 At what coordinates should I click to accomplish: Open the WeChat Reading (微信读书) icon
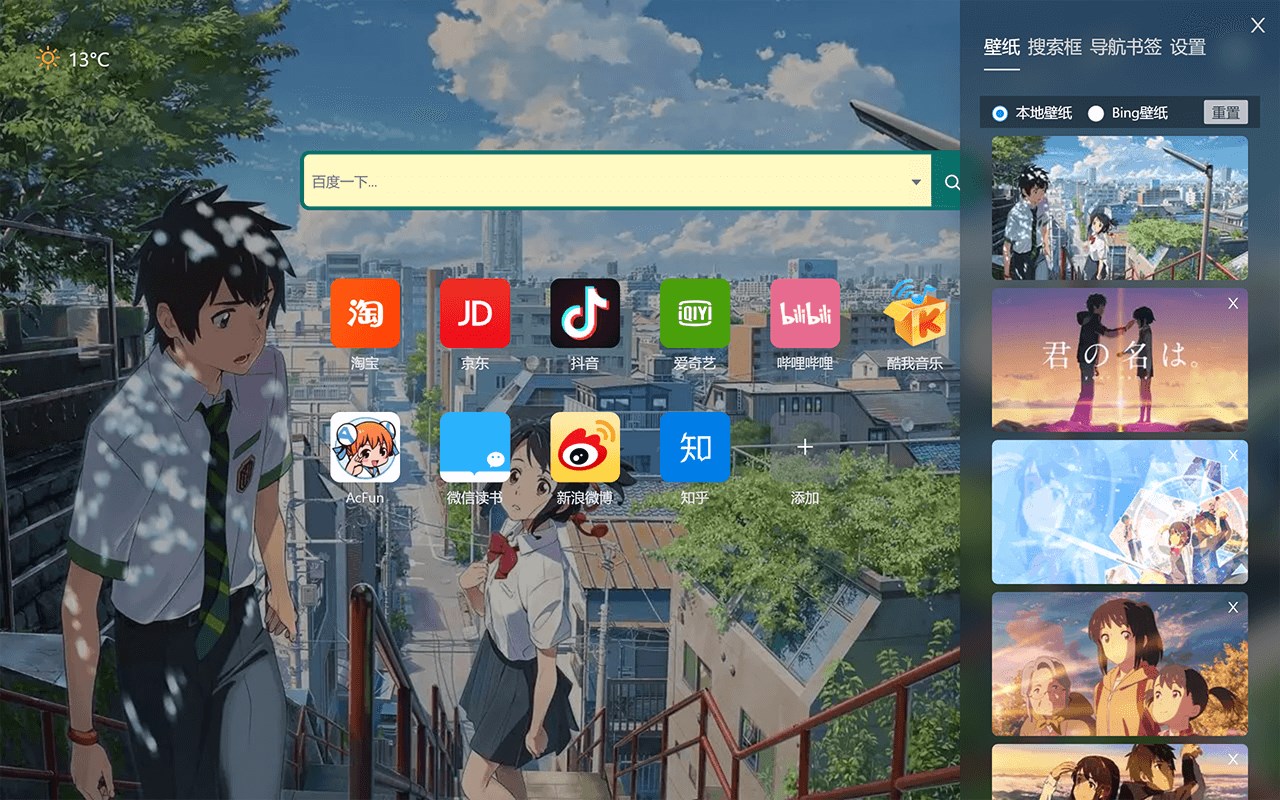(475, 447)
